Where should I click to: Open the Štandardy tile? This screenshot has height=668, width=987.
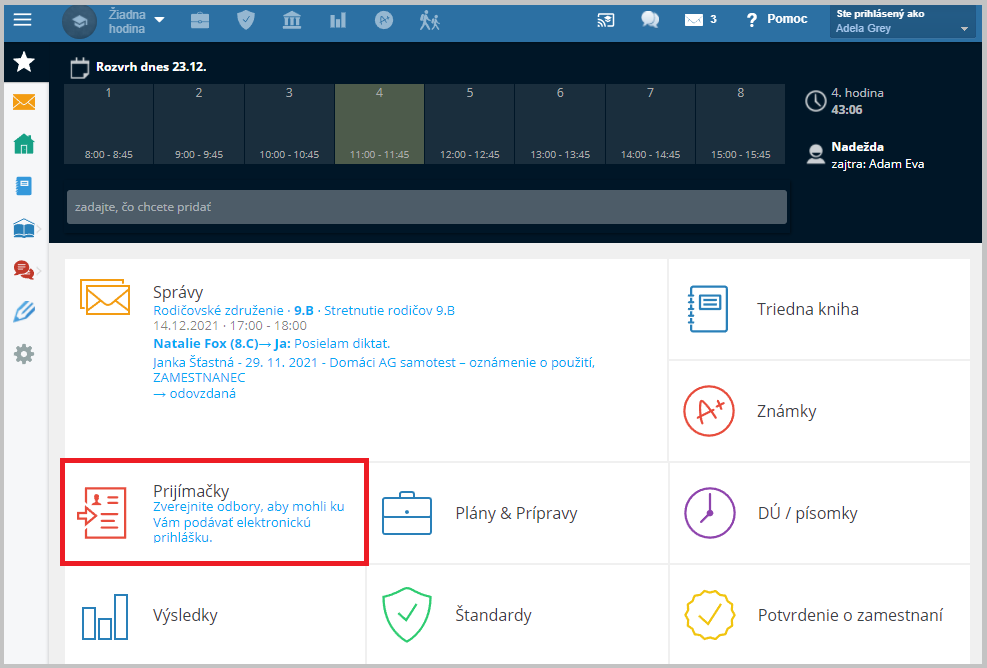(517, 615)
